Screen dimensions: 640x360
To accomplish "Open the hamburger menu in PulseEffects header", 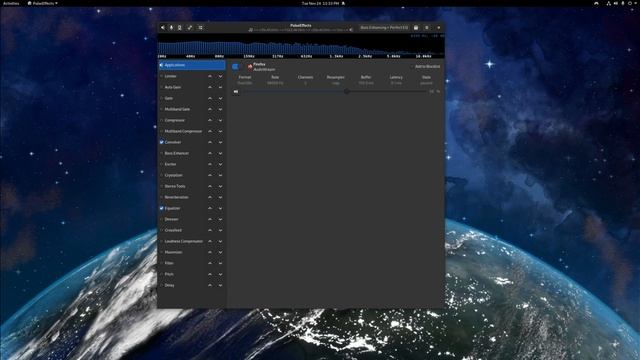I will point(427,28).
